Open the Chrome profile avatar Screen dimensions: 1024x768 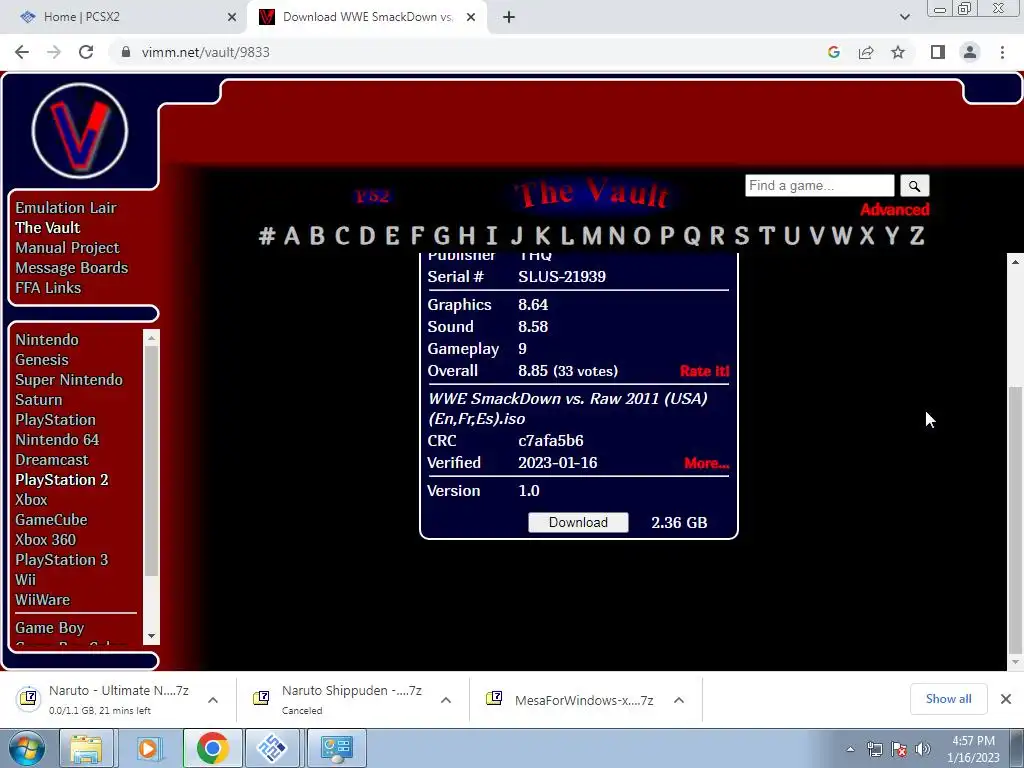pos(970,52)
